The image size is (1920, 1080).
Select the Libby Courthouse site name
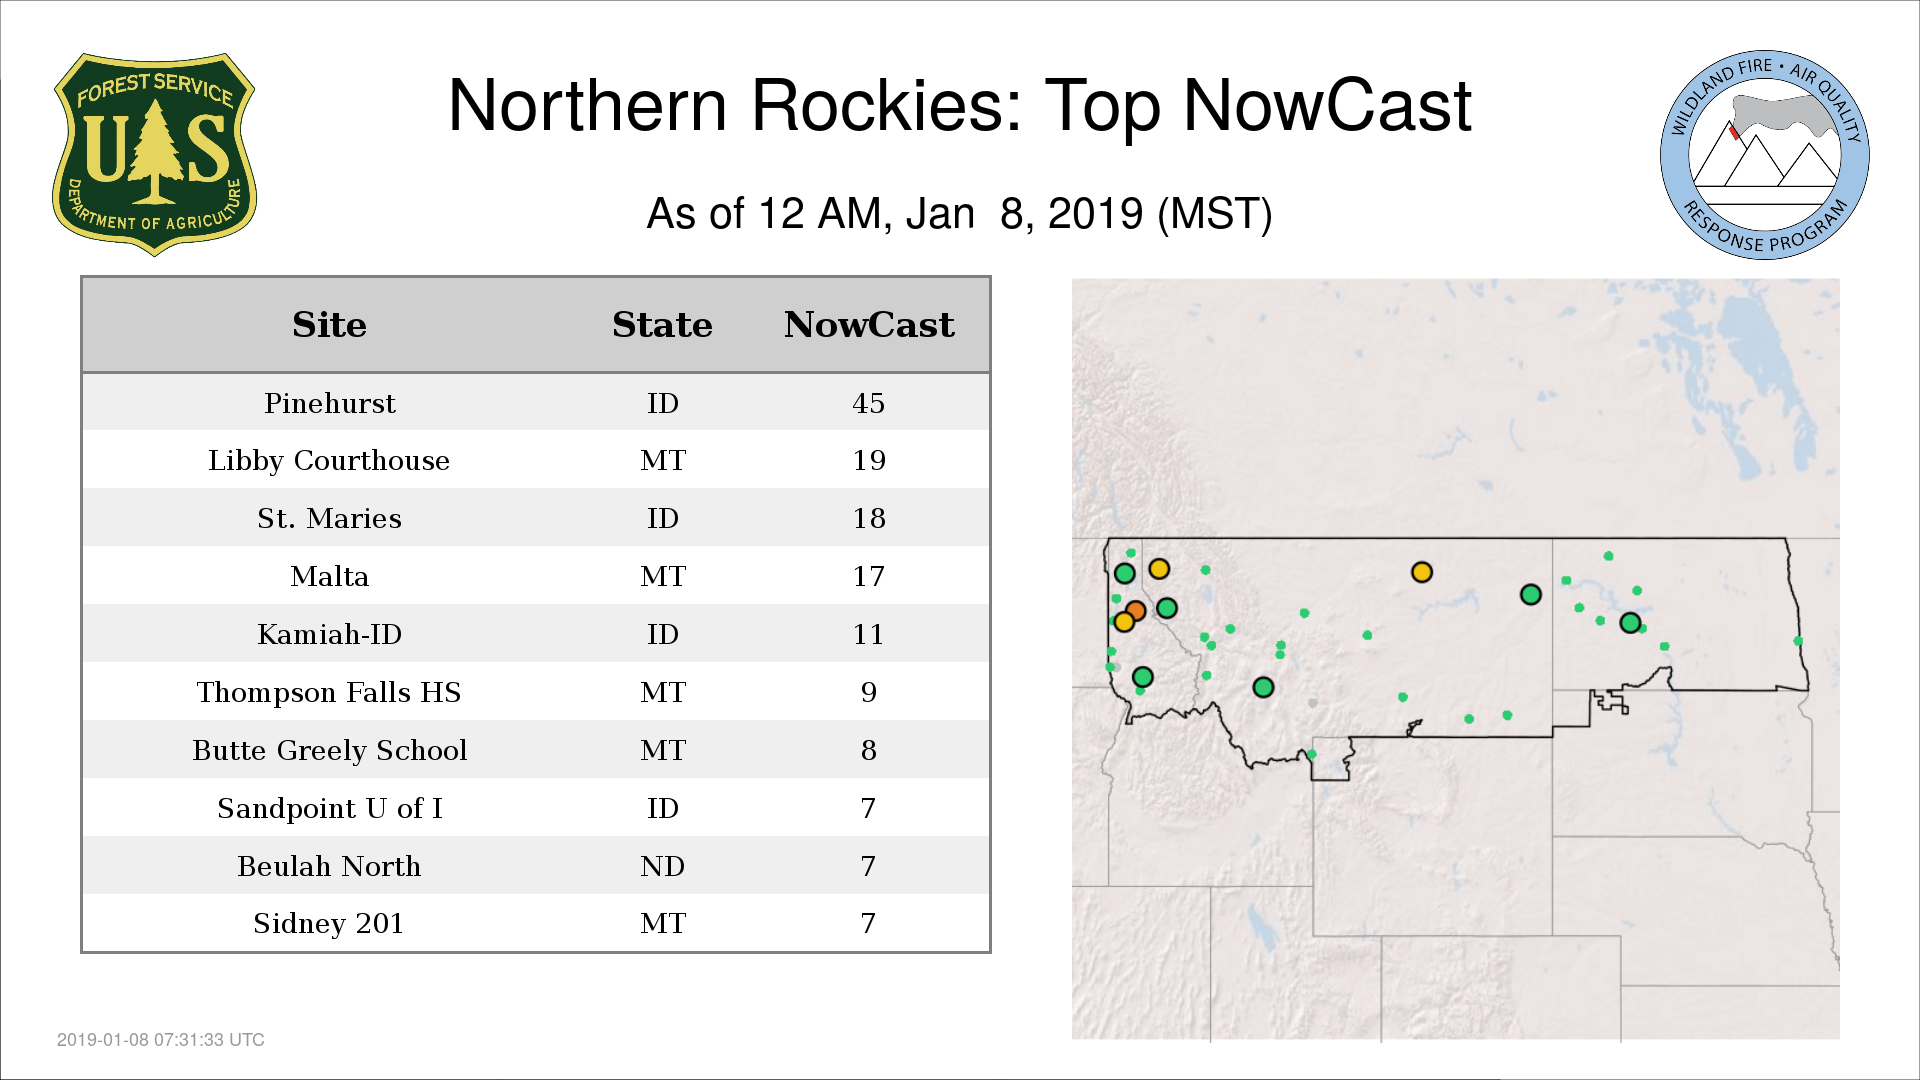pyautogui.click(x=329, y=460)
